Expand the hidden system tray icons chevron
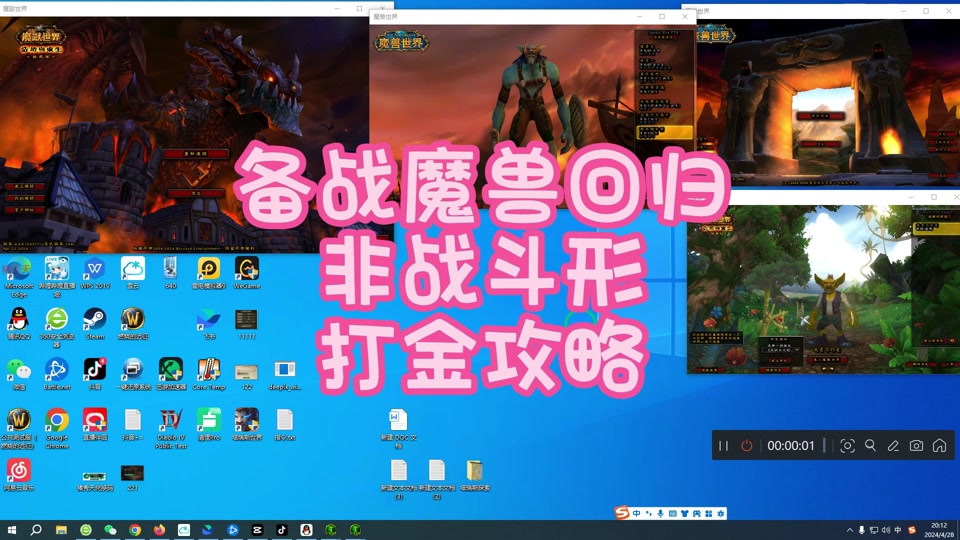Image resolution: width=960 pixels, height=540 pixels. [x=850, y=530]
